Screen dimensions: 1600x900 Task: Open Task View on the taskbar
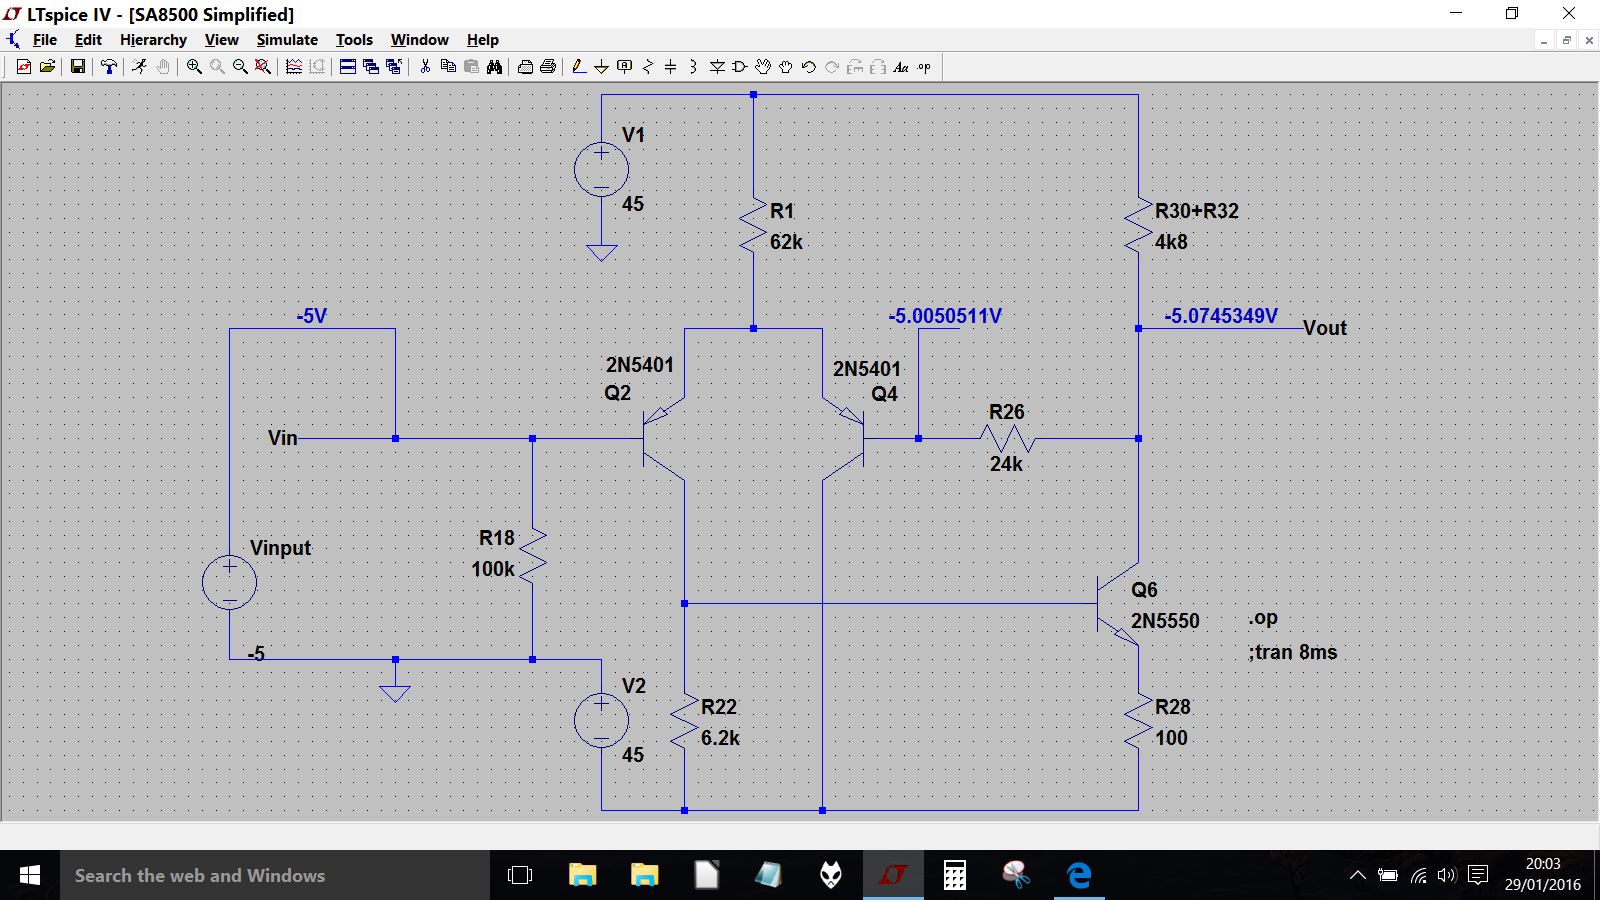520,875
